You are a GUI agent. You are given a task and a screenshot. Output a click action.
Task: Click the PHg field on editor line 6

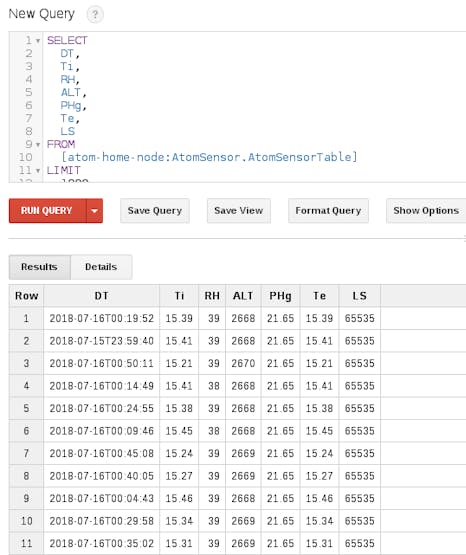tap(71, 105)
